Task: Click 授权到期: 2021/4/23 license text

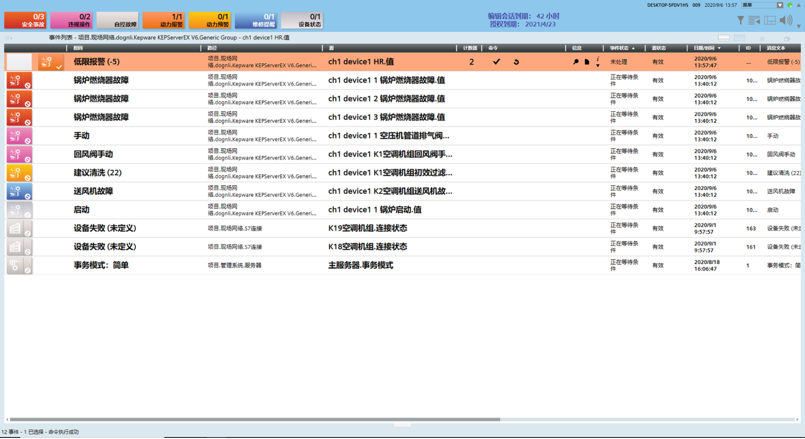Action: point(522,24)
